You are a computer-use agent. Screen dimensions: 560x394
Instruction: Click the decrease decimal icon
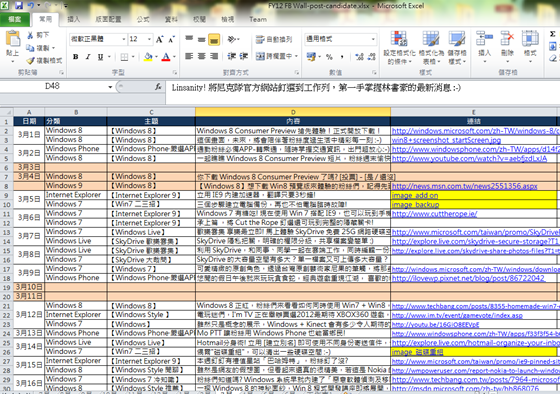(371, 56)
